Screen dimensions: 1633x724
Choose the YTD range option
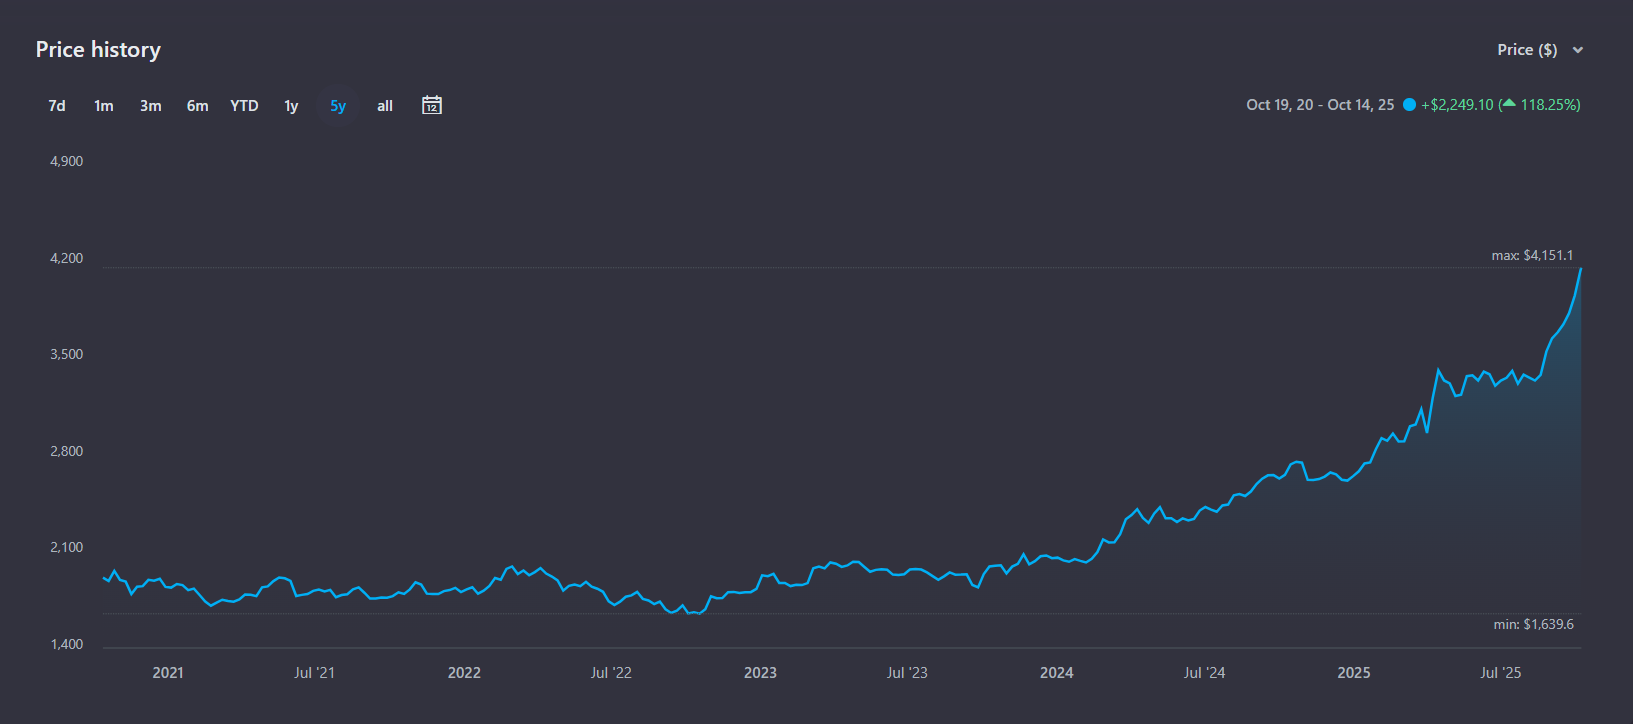point(244,106)
